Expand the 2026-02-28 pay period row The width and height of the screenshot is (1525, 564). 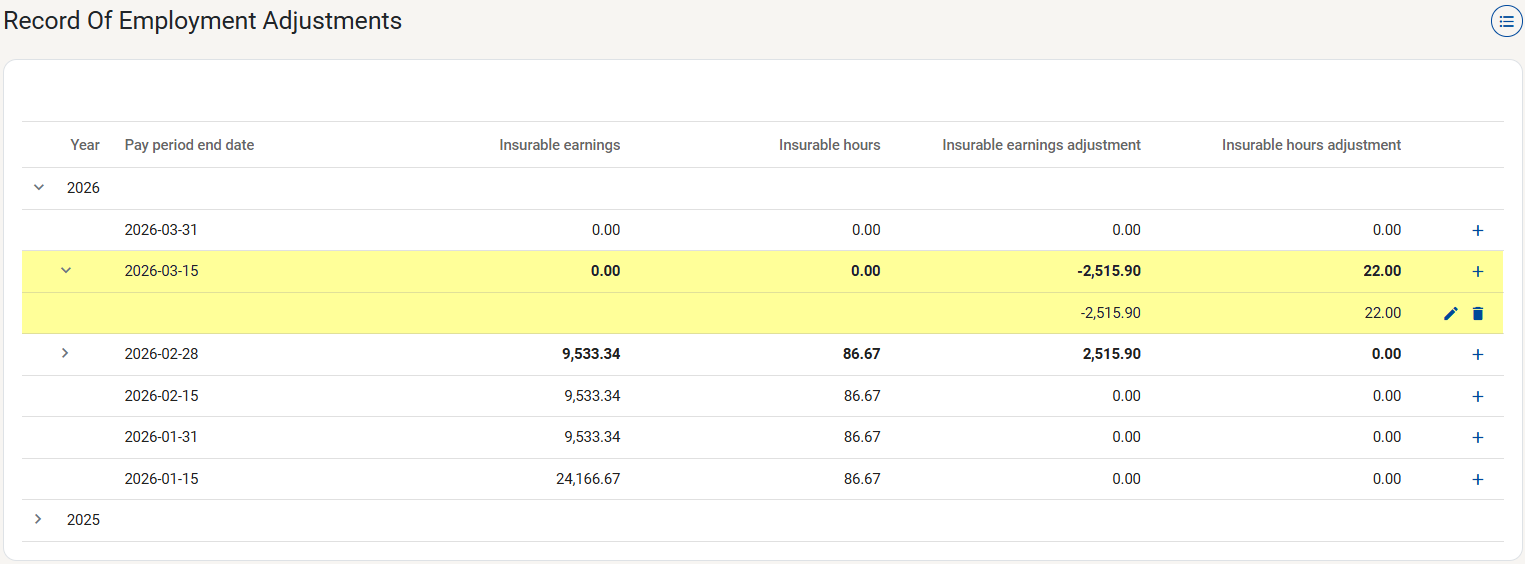click(x=66, y=353)
